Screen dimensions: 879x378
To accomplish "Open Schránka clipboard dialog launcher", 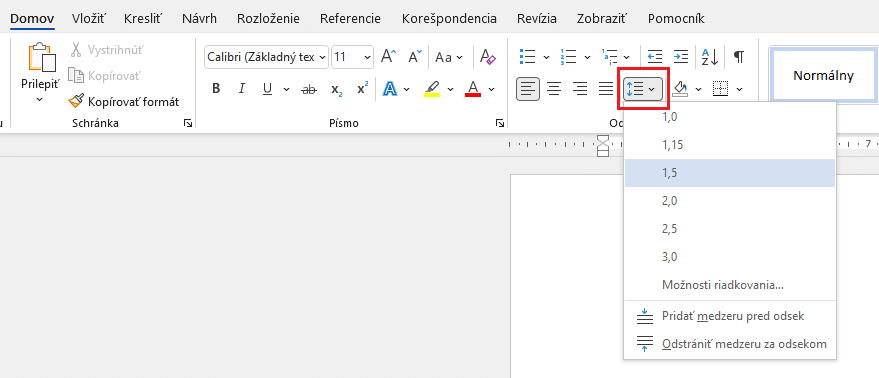I will pyautogui.click(x=188, y=123).
